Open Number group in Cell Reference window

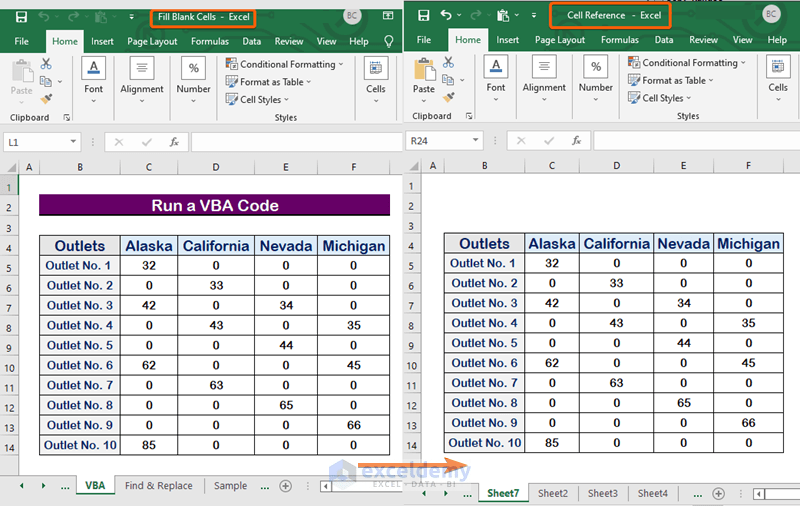pyautogui.click(x=595, y=79)
